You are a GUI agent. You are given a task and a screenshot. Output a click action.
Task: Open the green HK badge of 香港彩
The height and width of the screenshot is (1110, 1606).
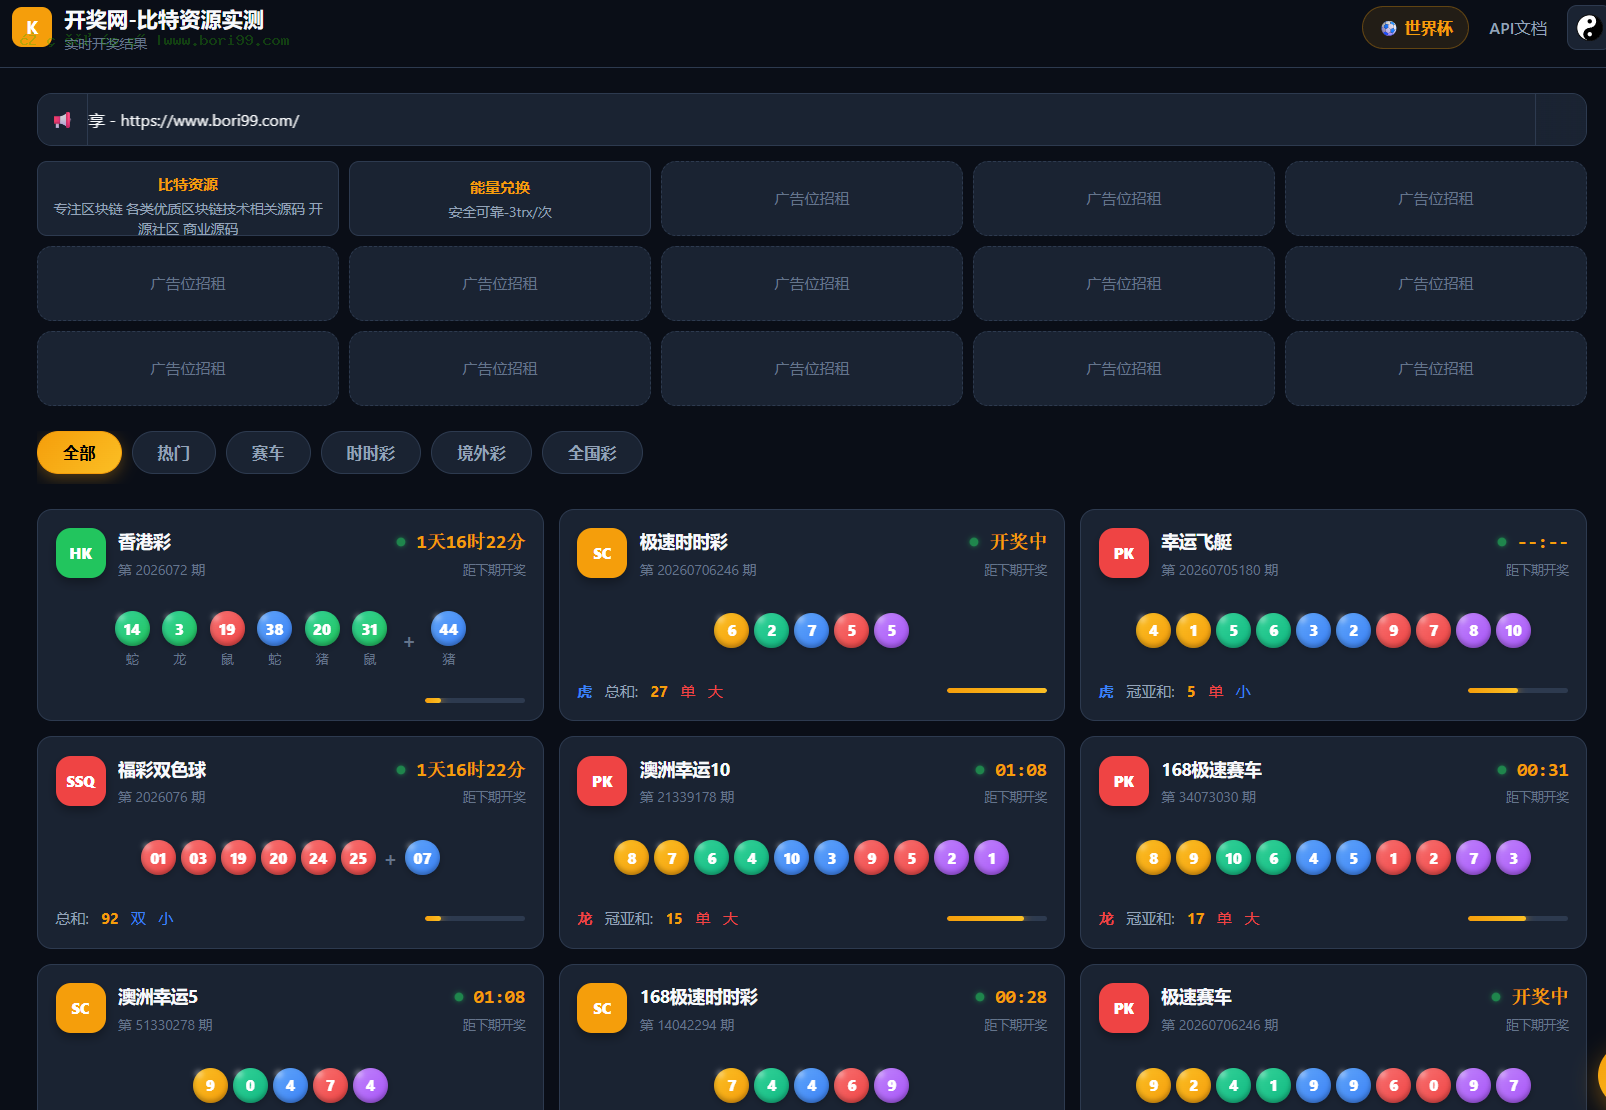(x=81, y=553)
